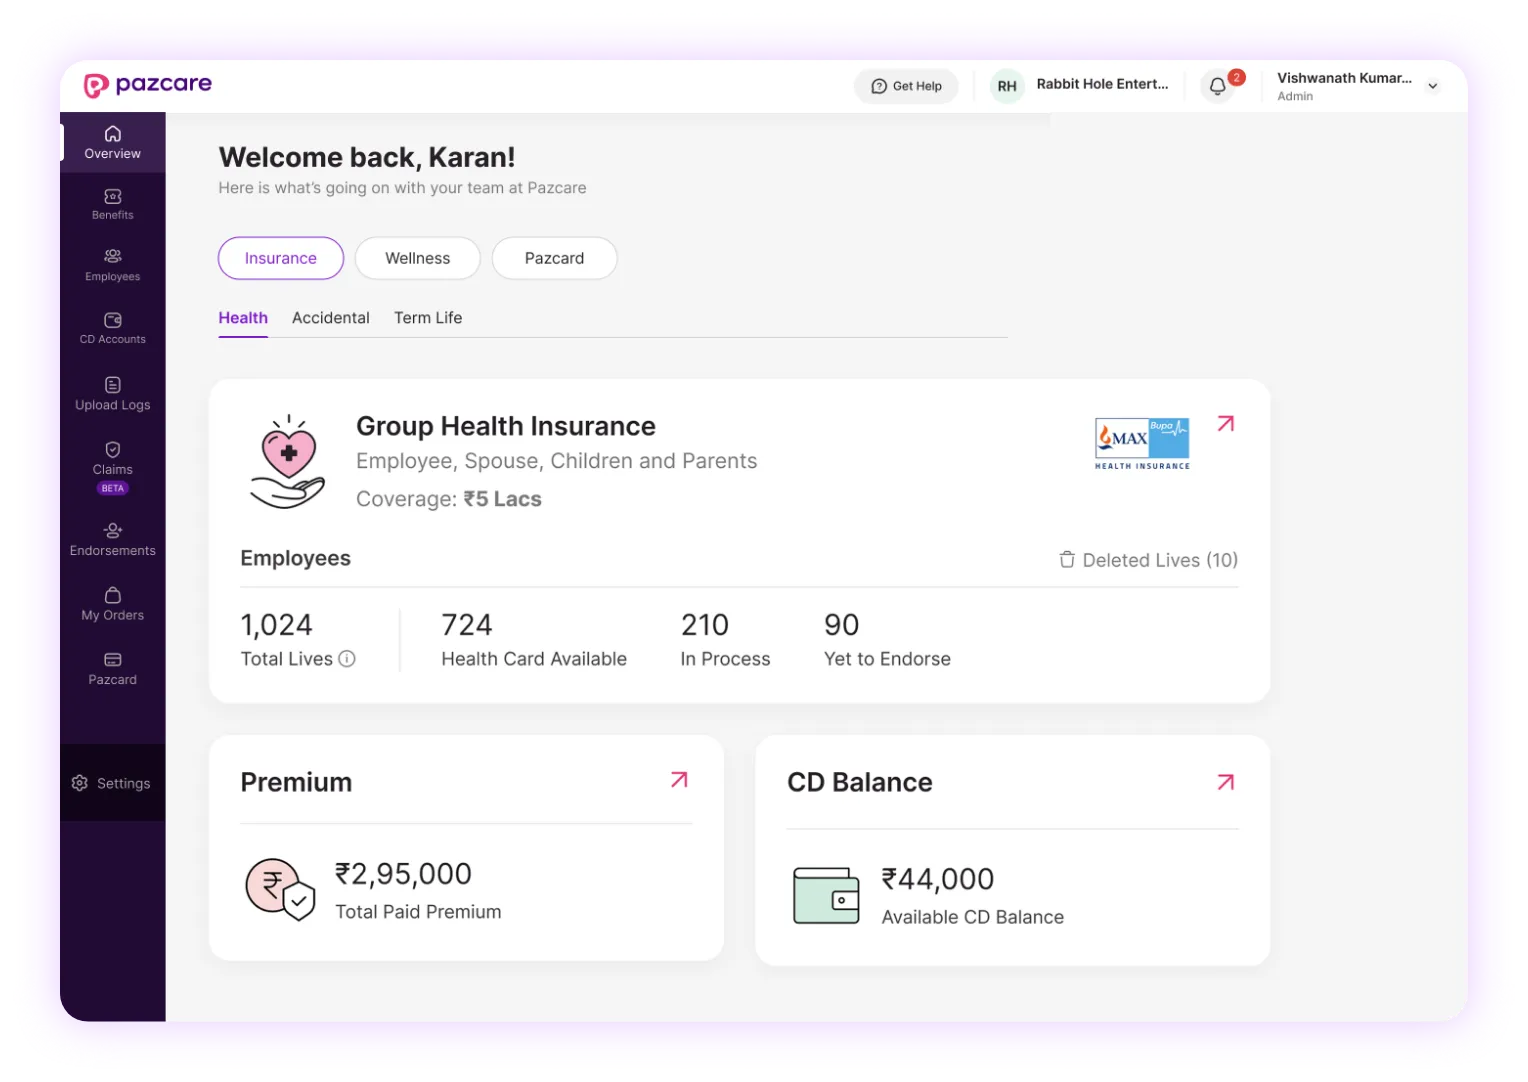View Deleted Lives (10) list
1528x1082 pixels.
click(x=1148, y=560)
